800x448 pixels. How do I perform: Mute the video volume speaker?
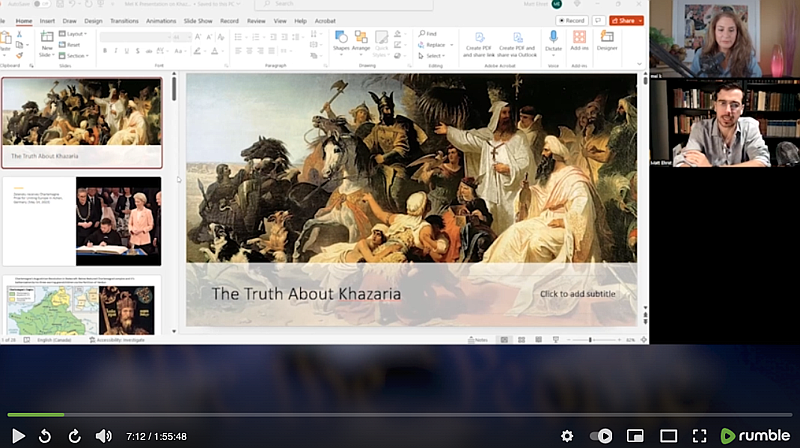pyautogui.click(x=103, y=436)
